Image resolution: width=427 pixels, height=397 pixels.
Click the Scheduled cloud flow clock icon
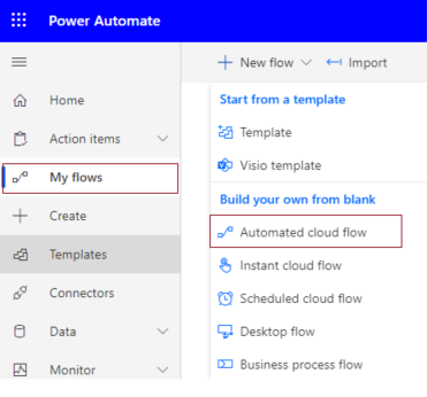pos(225,298)
